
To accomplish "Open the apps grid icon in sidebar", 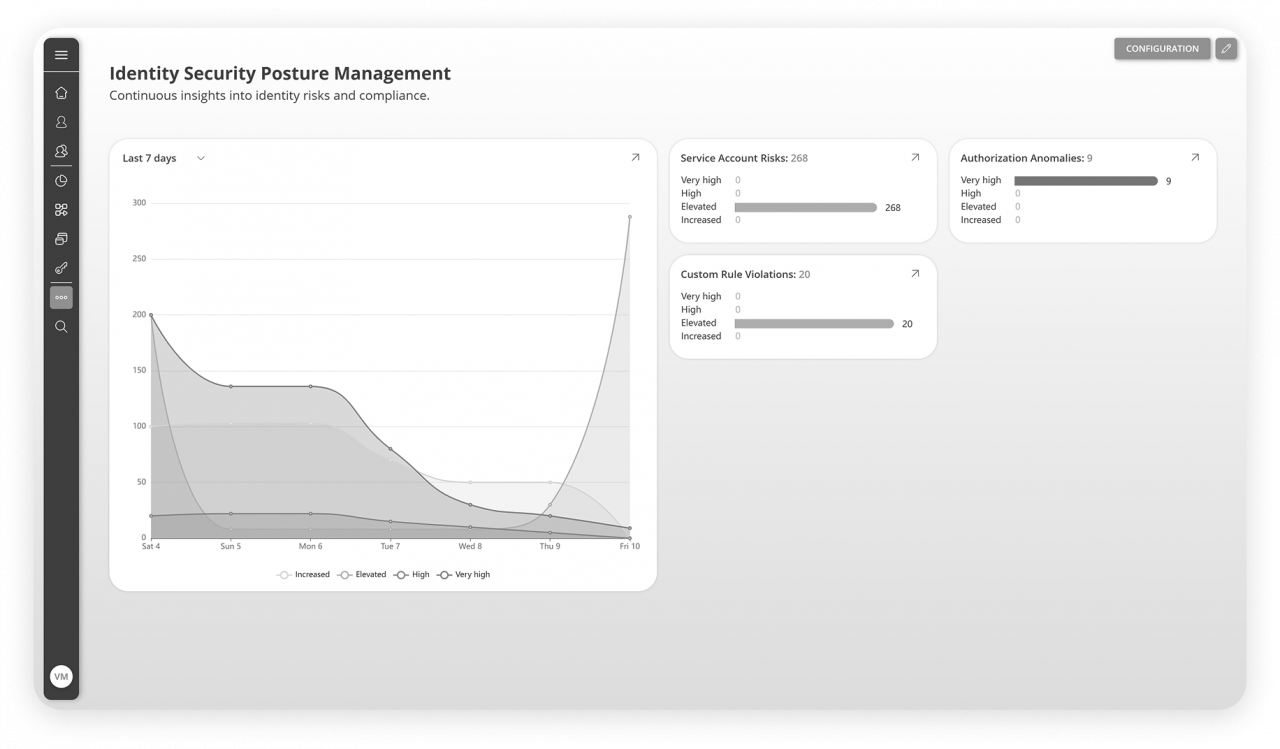I will (x=61, y=209).
